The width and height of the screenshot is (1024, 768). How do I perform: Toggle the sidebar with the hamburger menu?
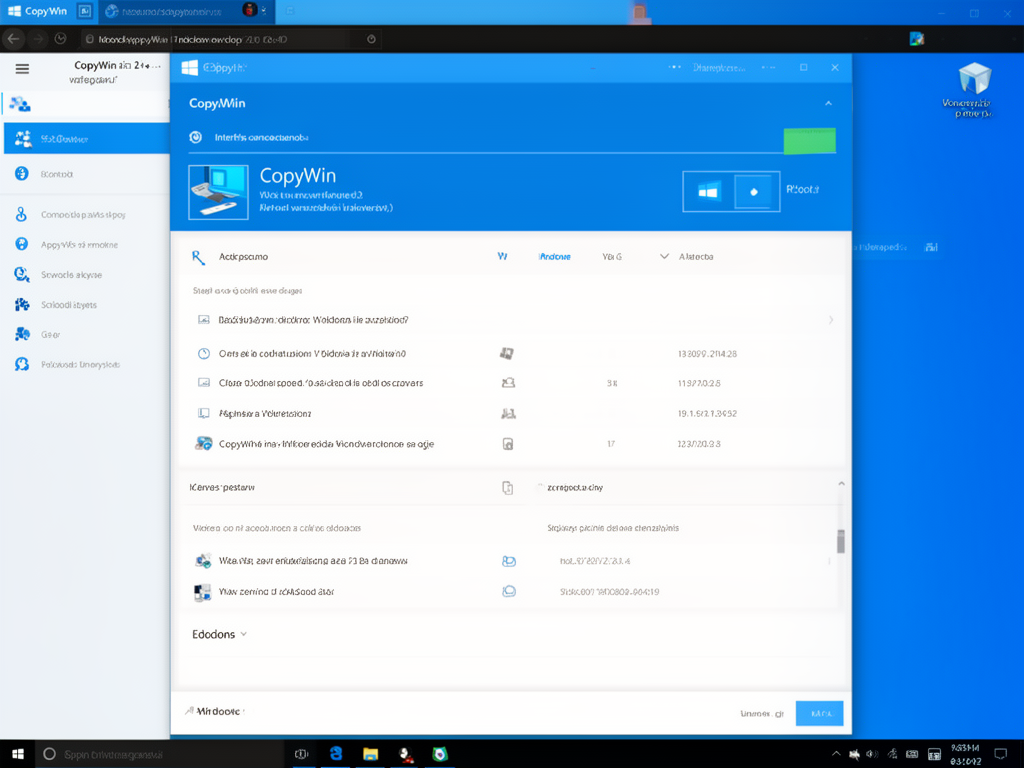point(22,69)
